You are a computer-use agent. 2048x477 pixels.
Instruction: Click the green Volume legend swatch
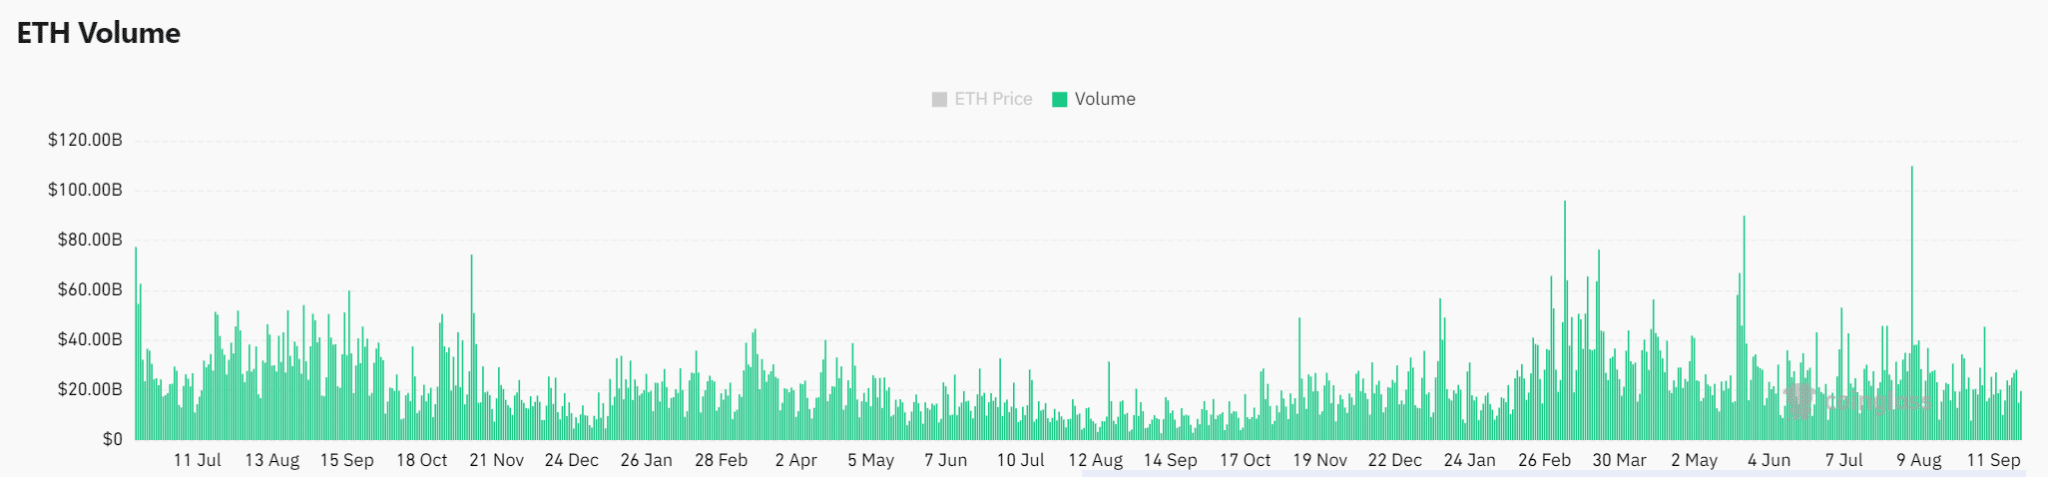click(1060, 99)
